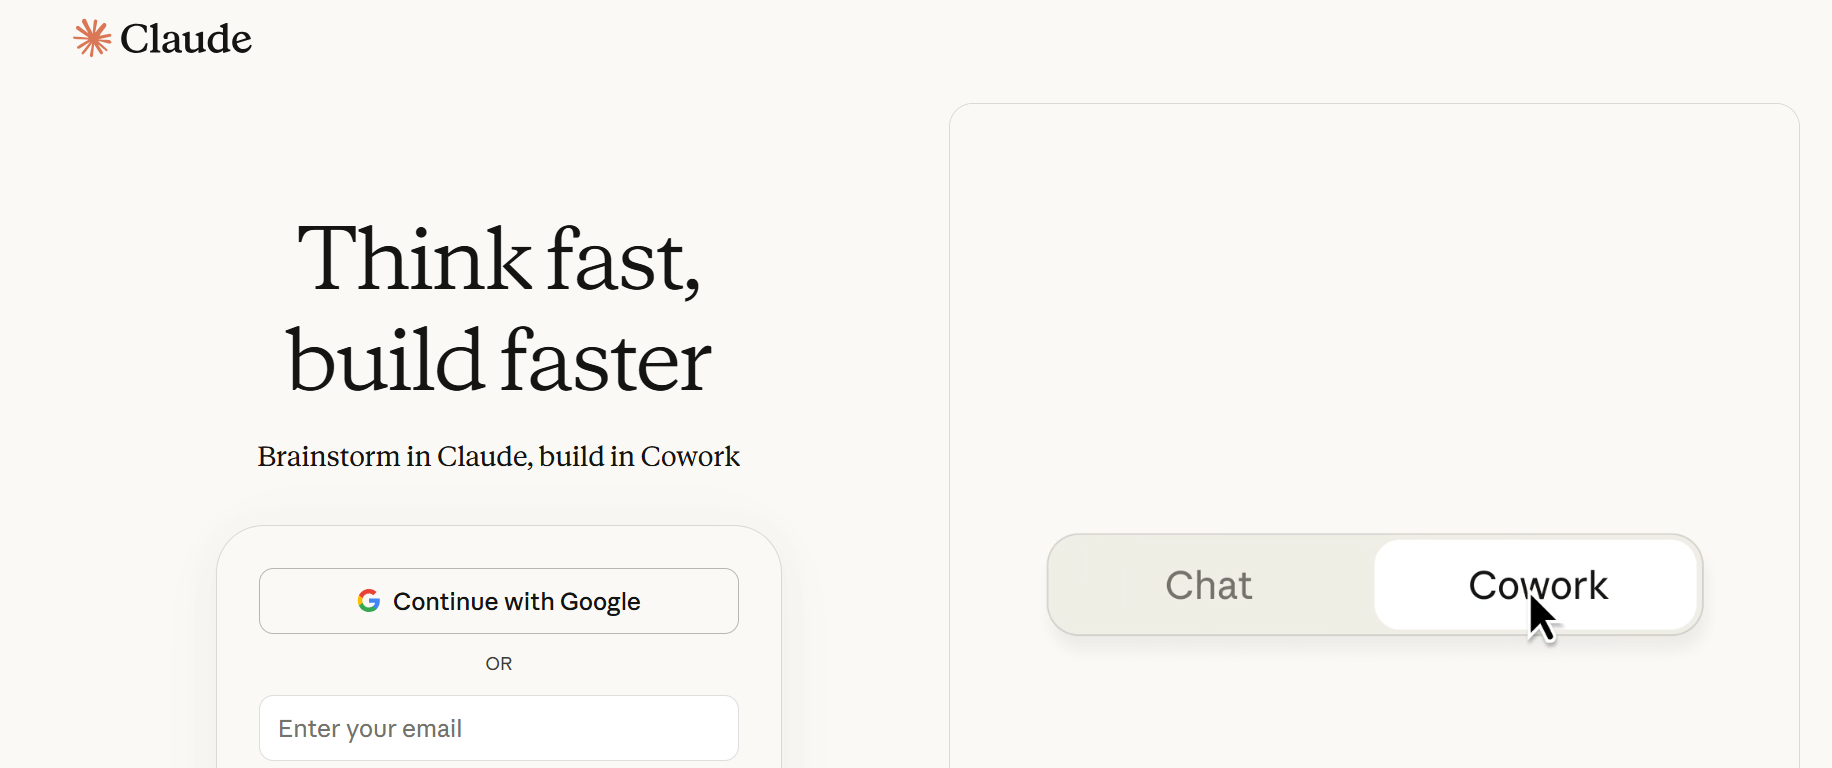Click the Google G logo icon
Viewport: 1832px width, 768px height.
point(369,600)
